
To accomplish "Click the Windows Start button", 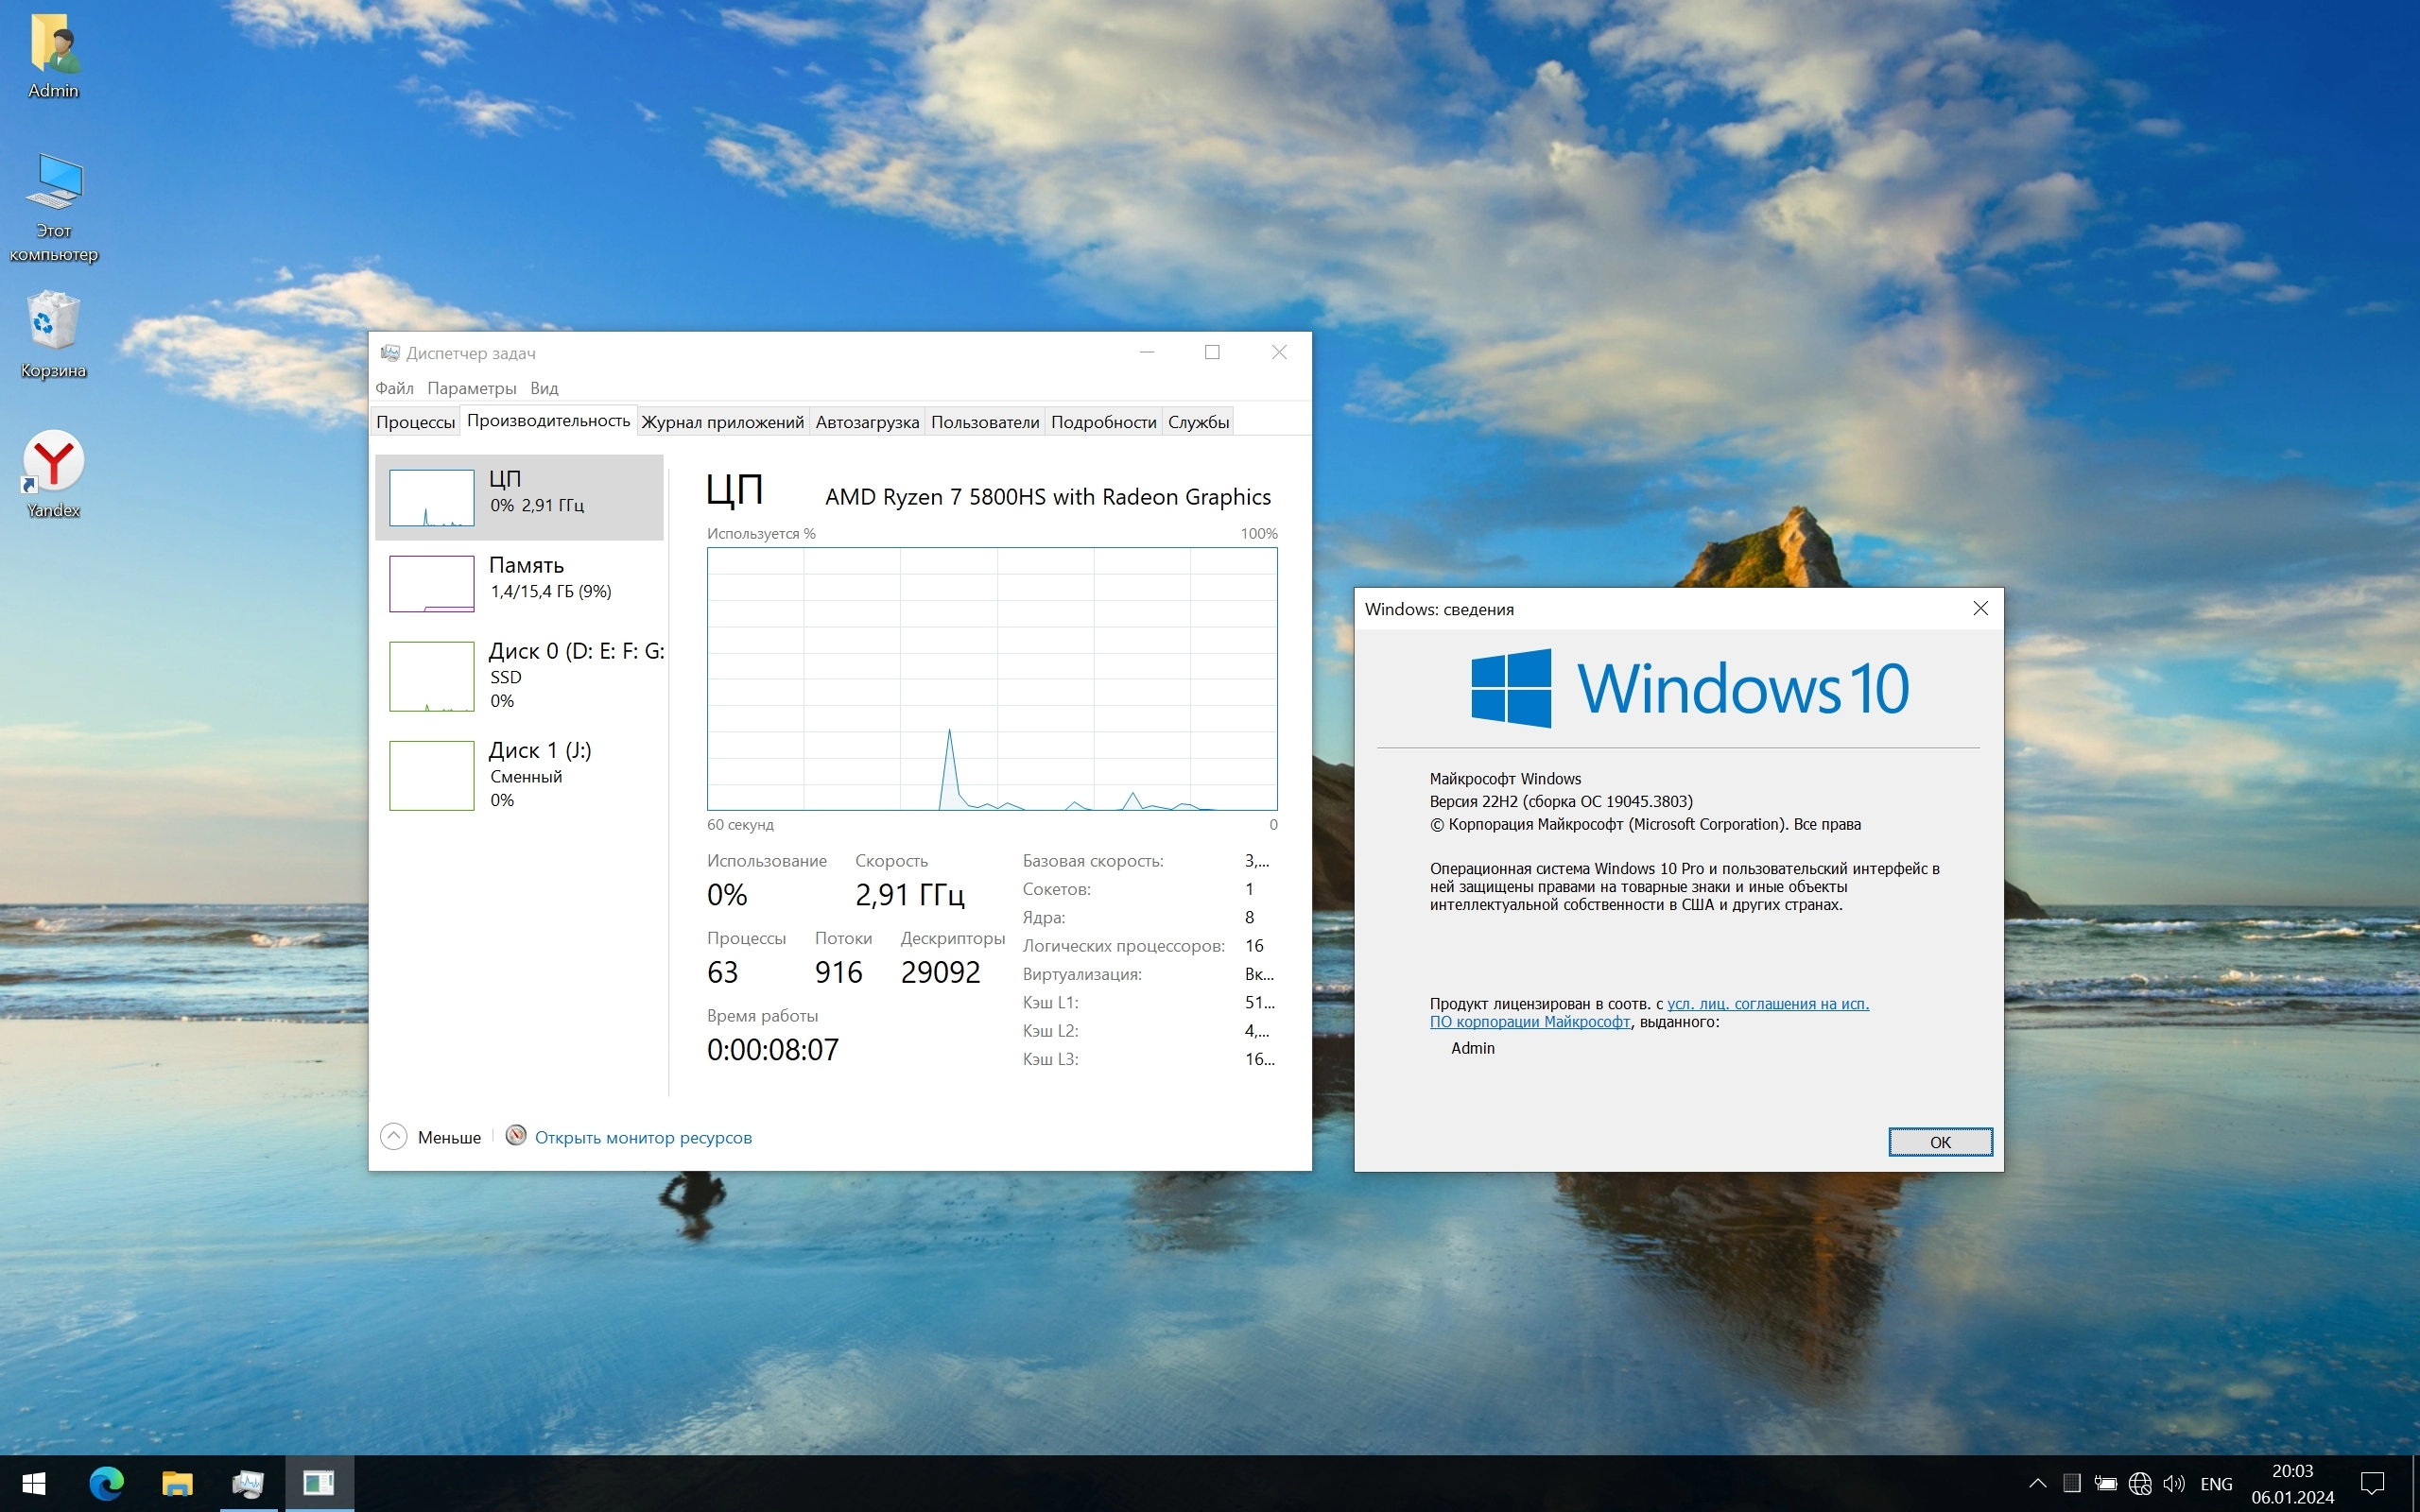I will tap(34, 1482).
